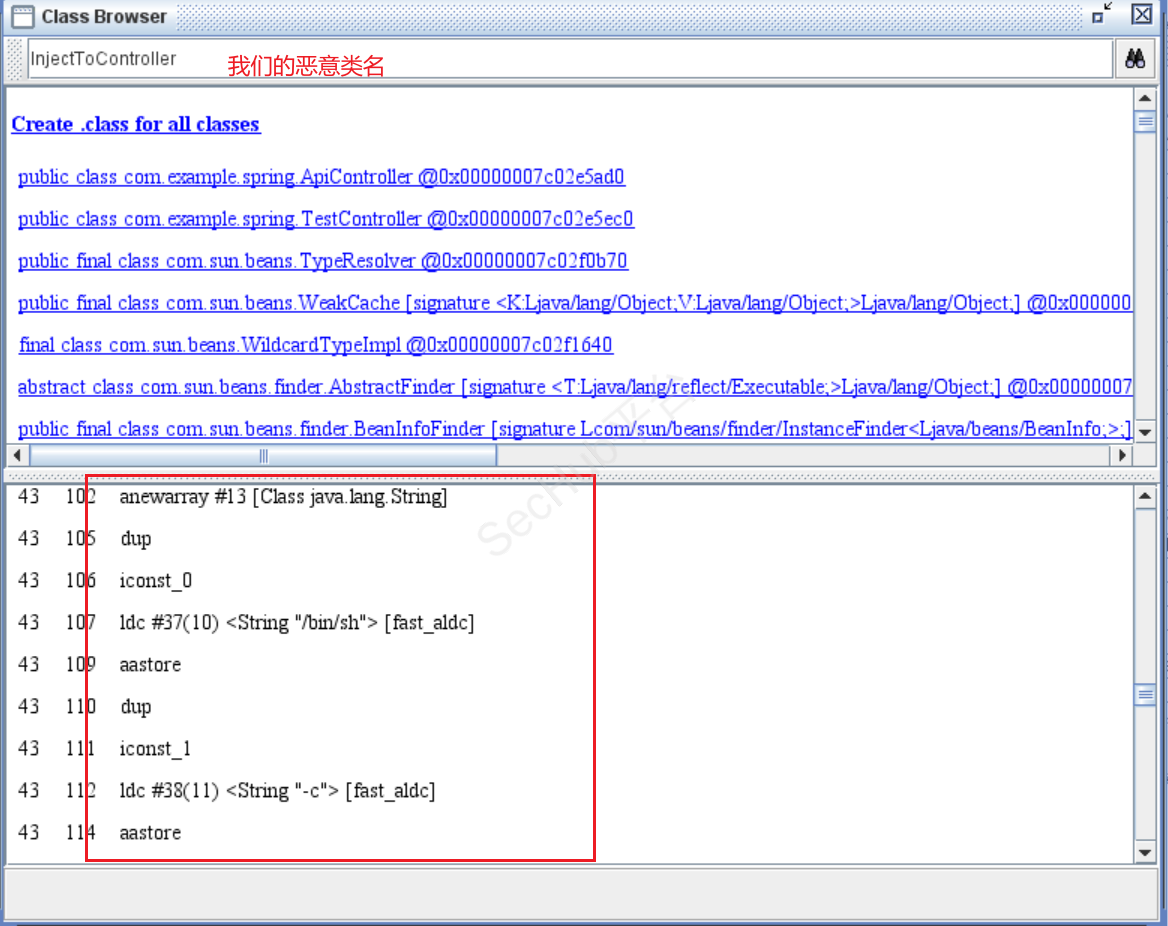1168x926 pixels.
Task: Open Create .class for all classes link
Action: (x=135, y=125)
